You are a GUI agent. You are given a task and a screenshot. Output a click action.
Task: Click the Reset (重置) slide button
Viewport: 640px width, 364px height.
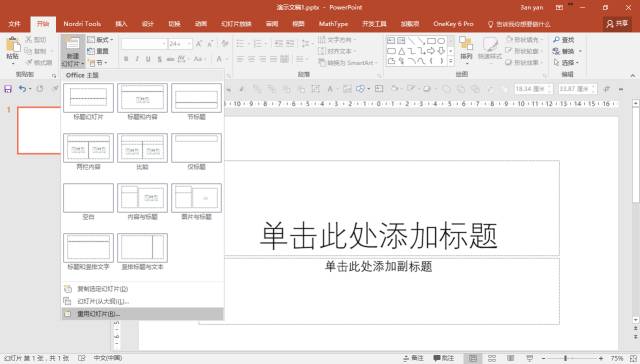pyautogui.click(x=98, y=51)
